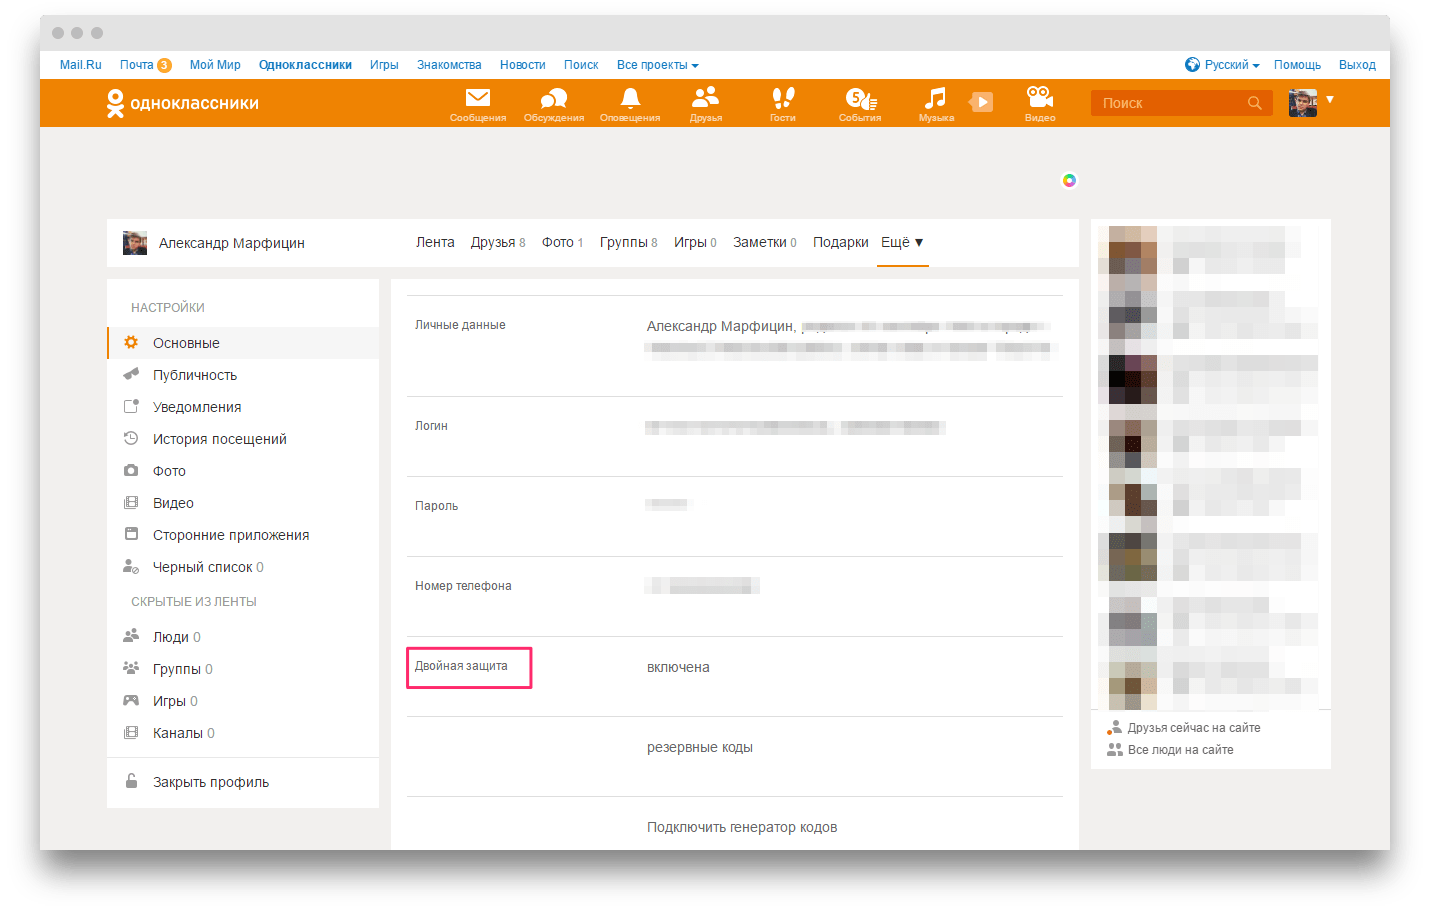Click the music player play button
1430x920 pixels.
[982, 102]
